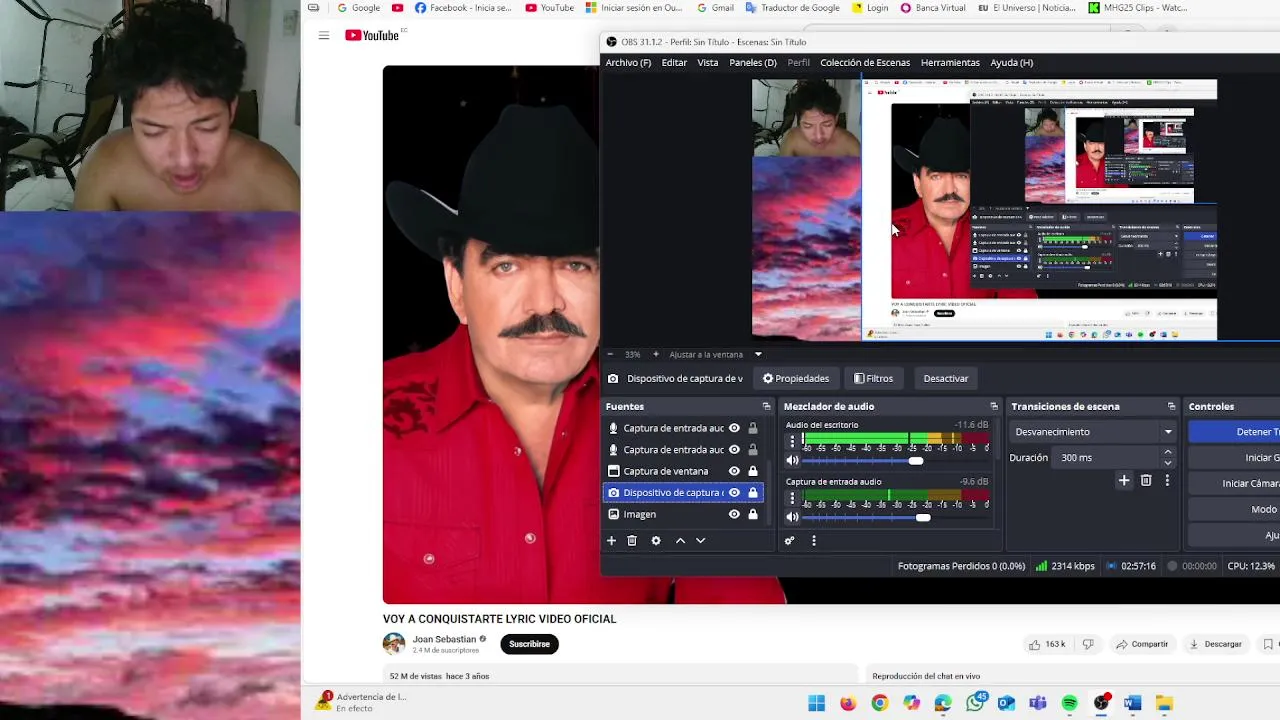Undock the Mezclador de audio panel

994,406
